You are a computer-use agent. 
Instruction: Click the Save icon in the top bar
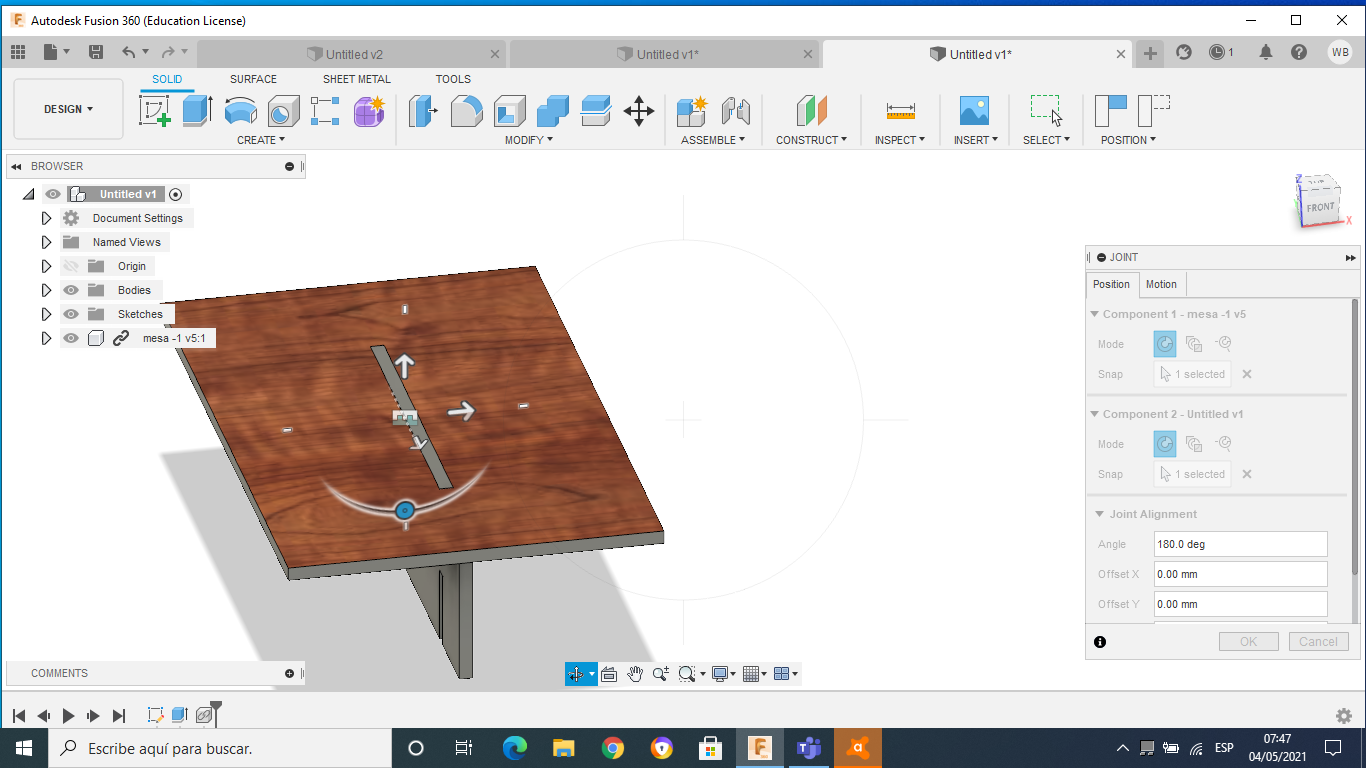tap(96, 52)
